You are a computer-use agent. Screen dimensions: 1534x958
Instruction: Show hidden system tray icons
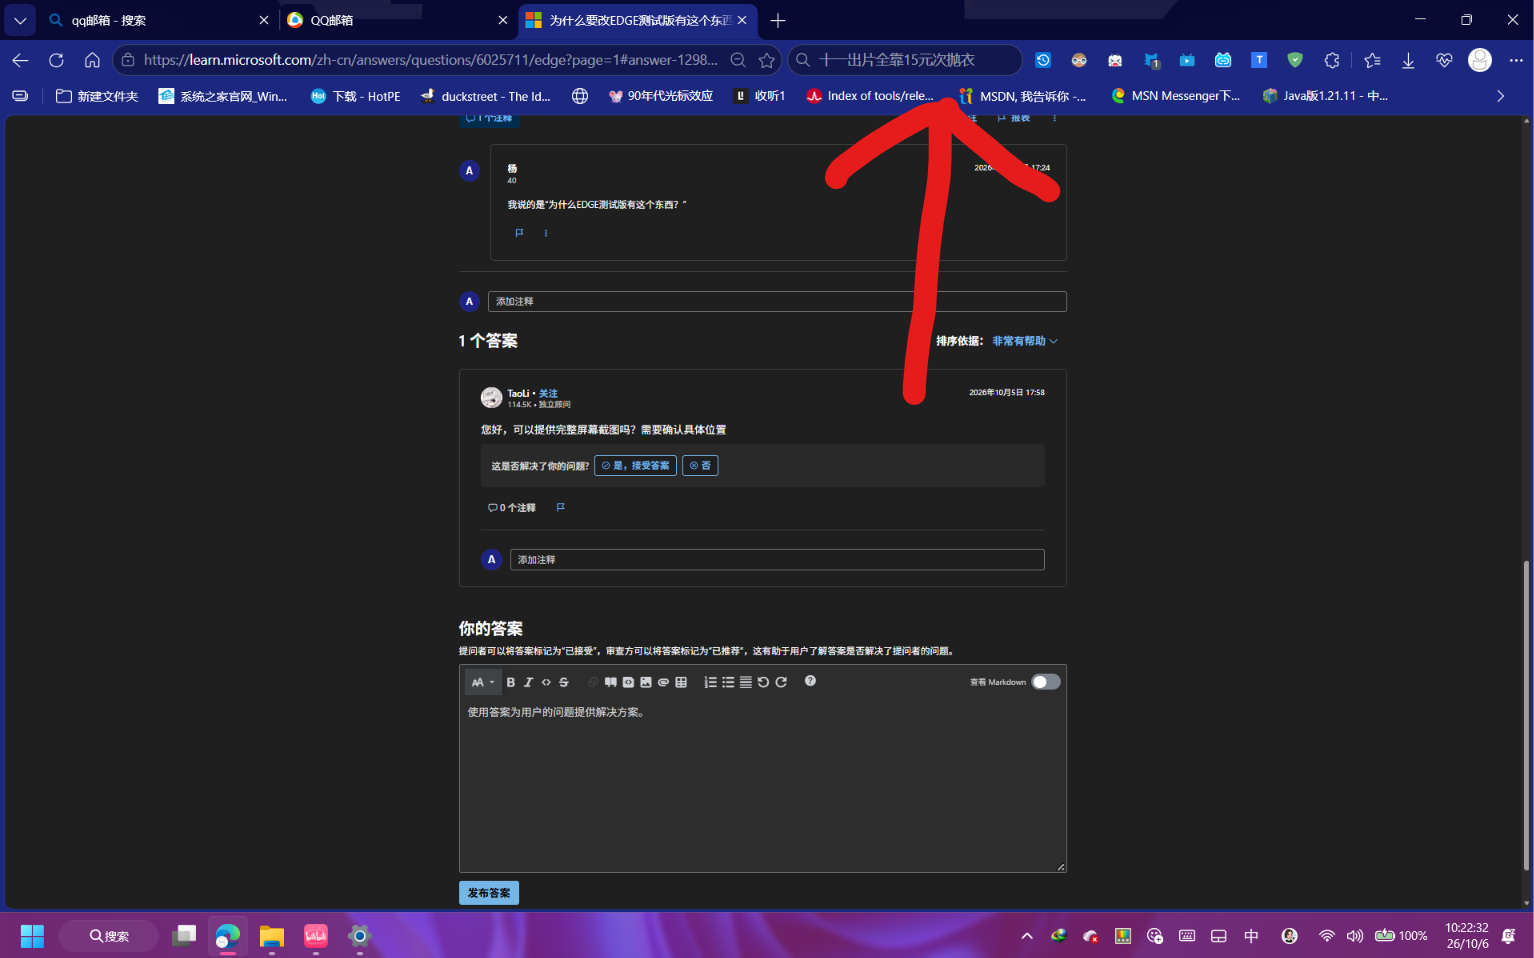[1027, 936]
